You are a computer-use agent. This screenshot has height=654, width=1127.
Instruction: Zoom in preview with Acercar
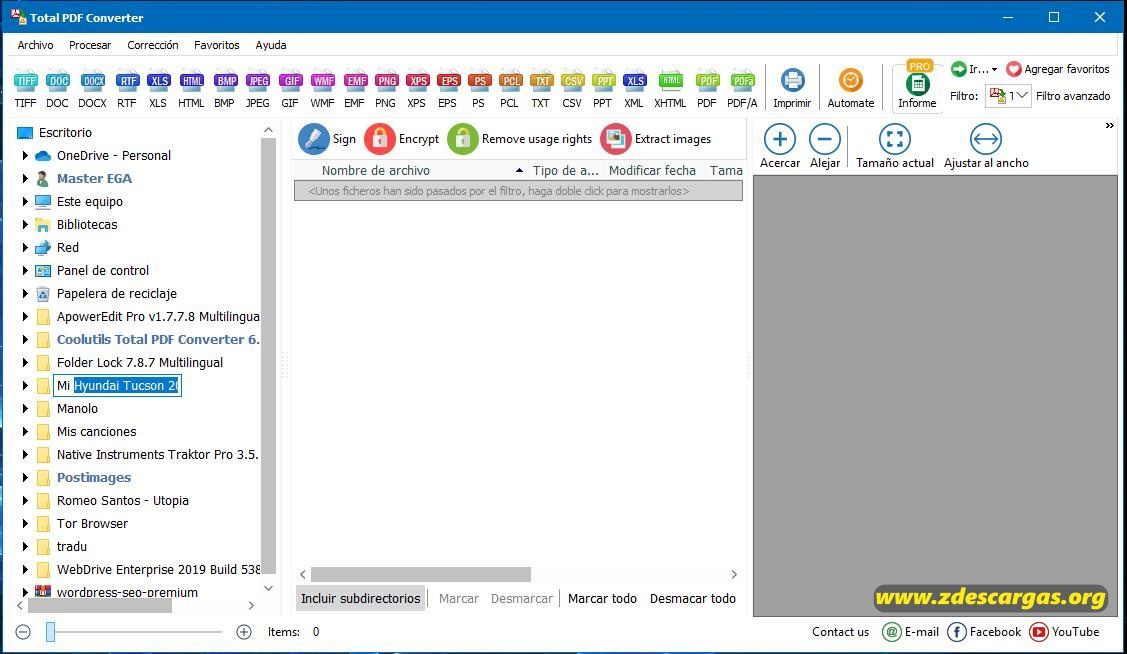(780, 147)
